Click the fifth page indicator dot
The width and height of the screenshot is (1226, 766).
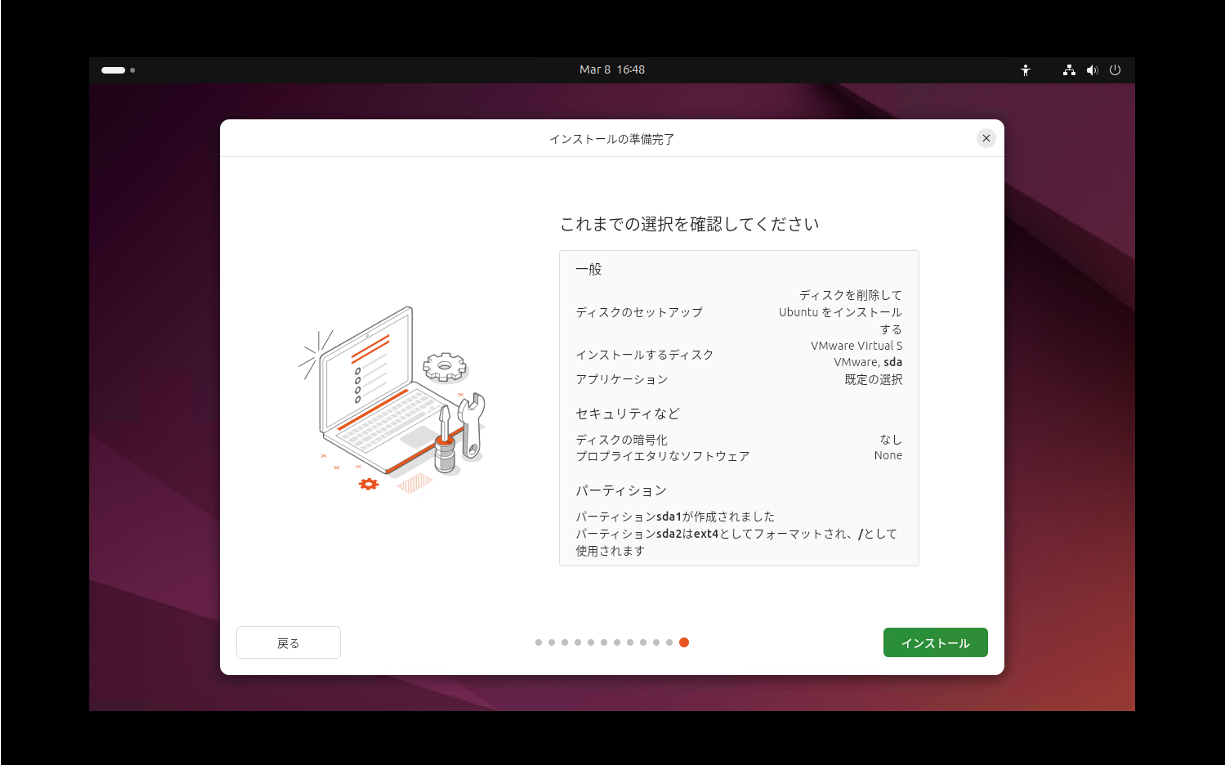coord(591,642)
